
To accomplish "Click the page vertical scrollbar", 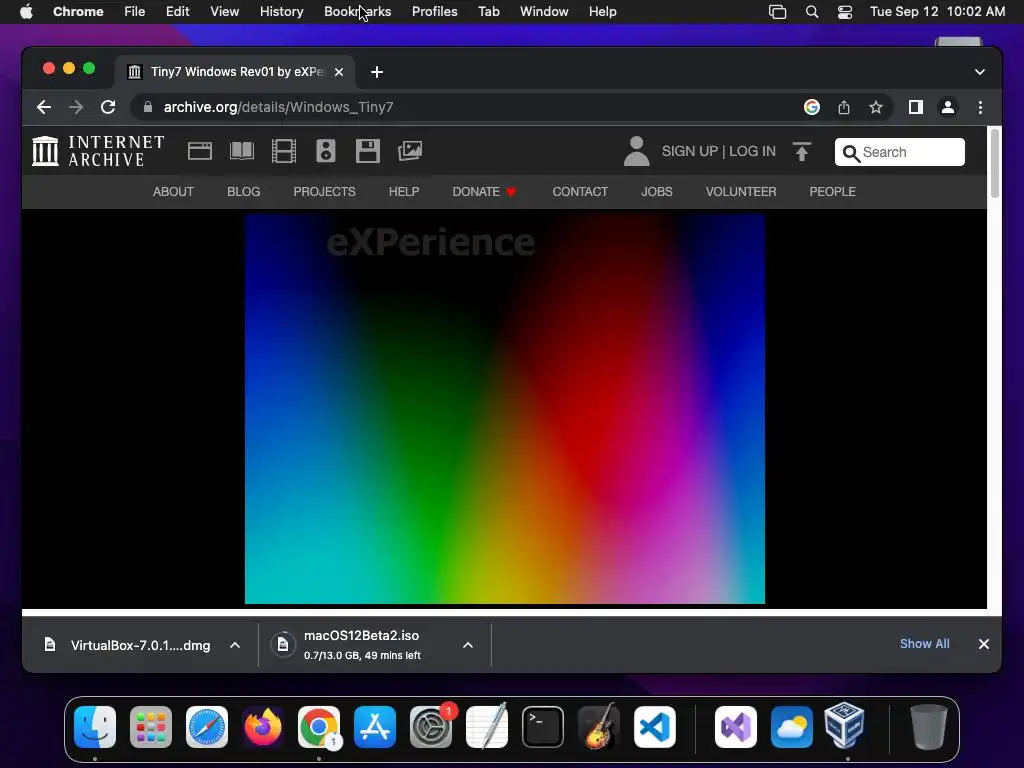I will click(x=995, y=163).
